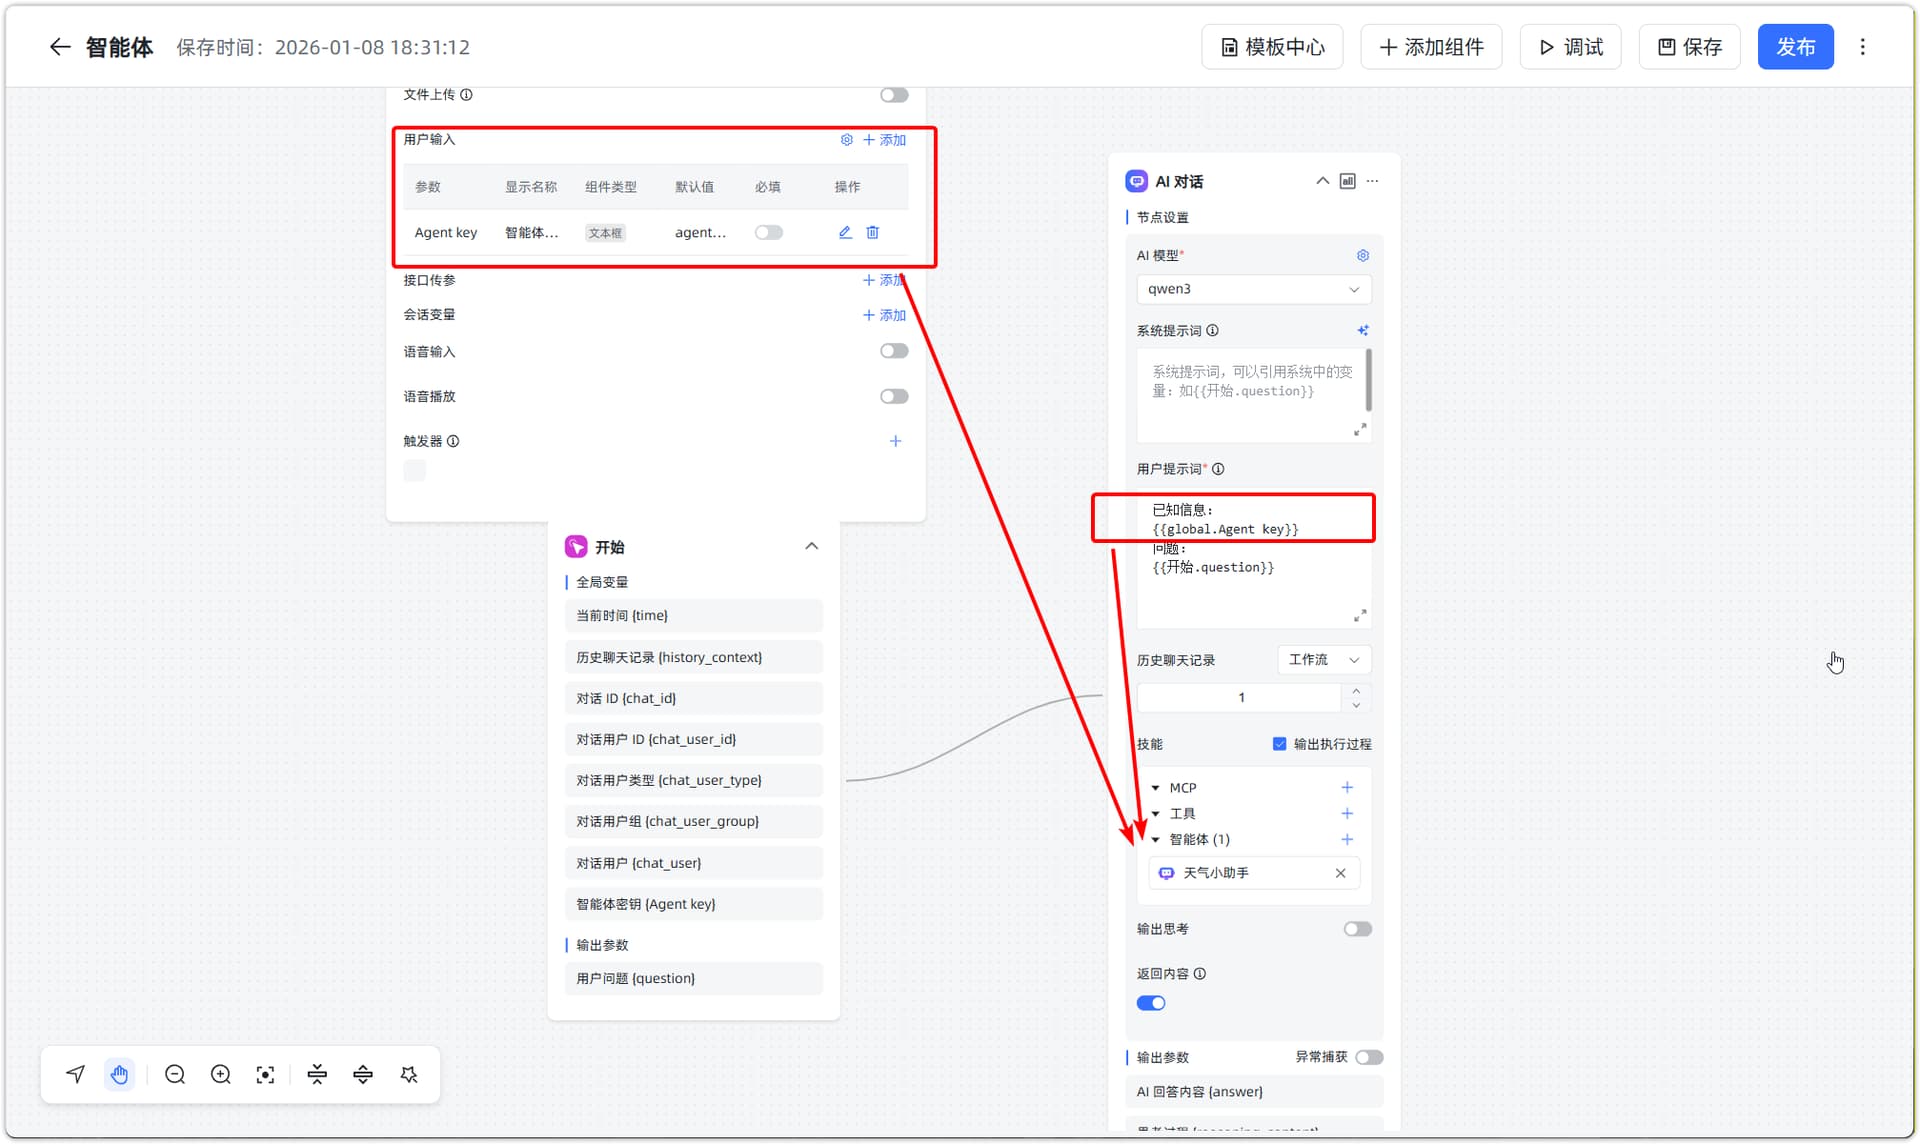
Task: Click the 发布 button
Action: (x=1795, y=47)
